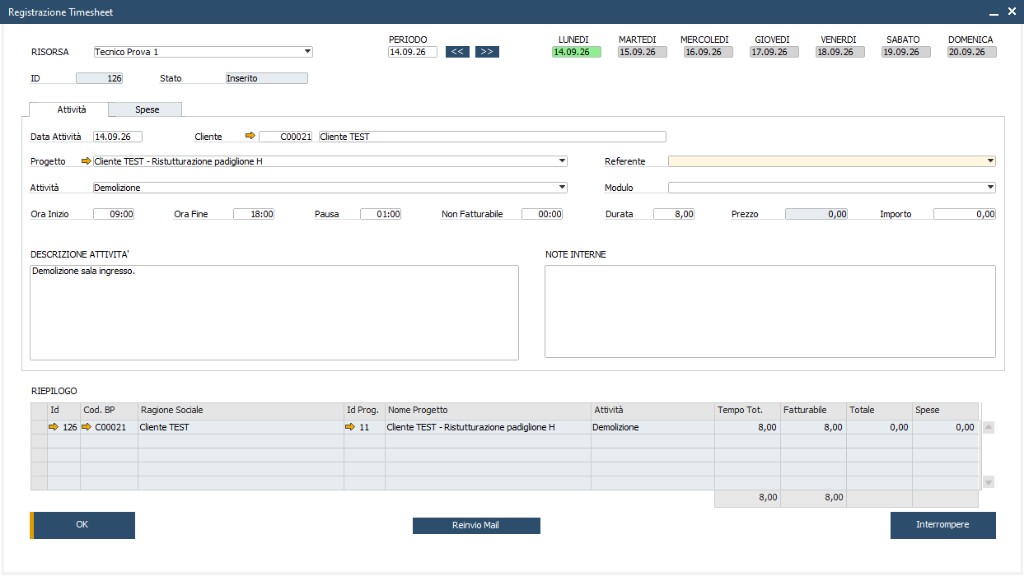The height and width of the screenshot is (576, 1024).
Task: Click the Cliente code field C00021
Action: [x=285, y=136]
